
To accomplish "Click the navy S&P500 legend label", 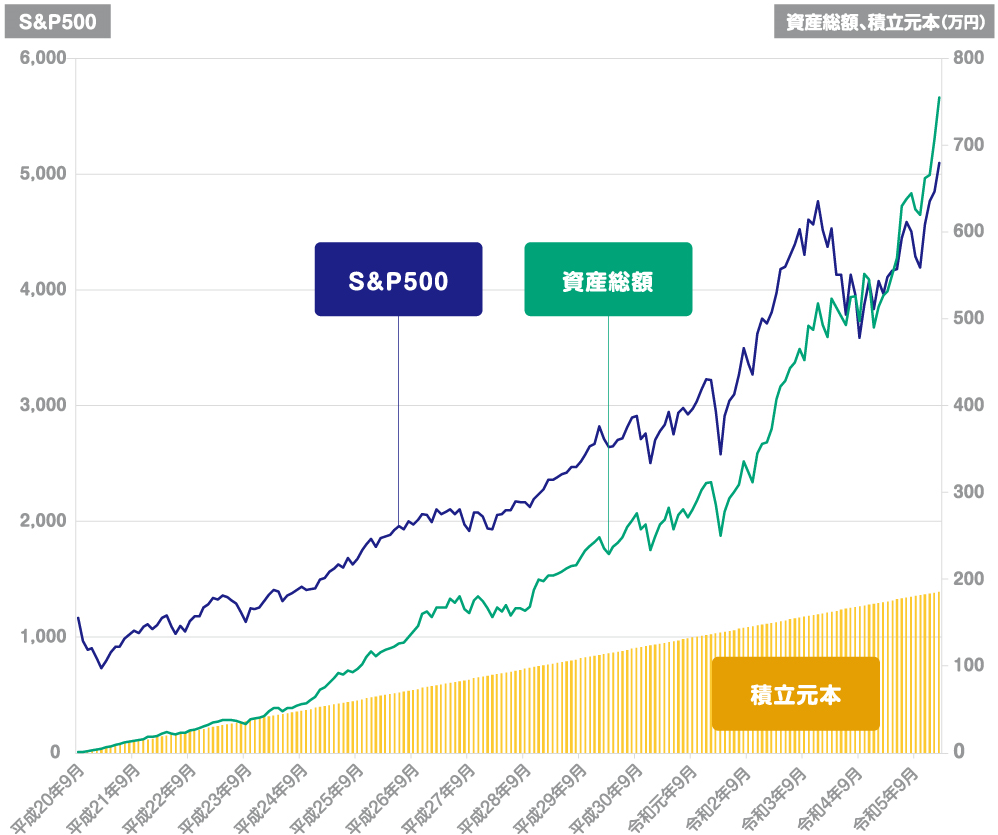I will click(x=398, y=280).
